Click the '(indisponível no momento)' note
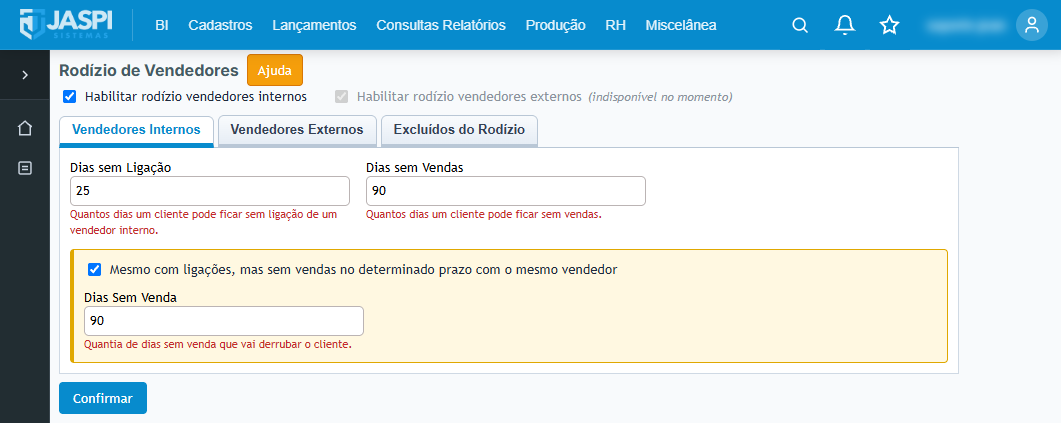This screenshot has width=1061, height=423. [x=660, y=97]
